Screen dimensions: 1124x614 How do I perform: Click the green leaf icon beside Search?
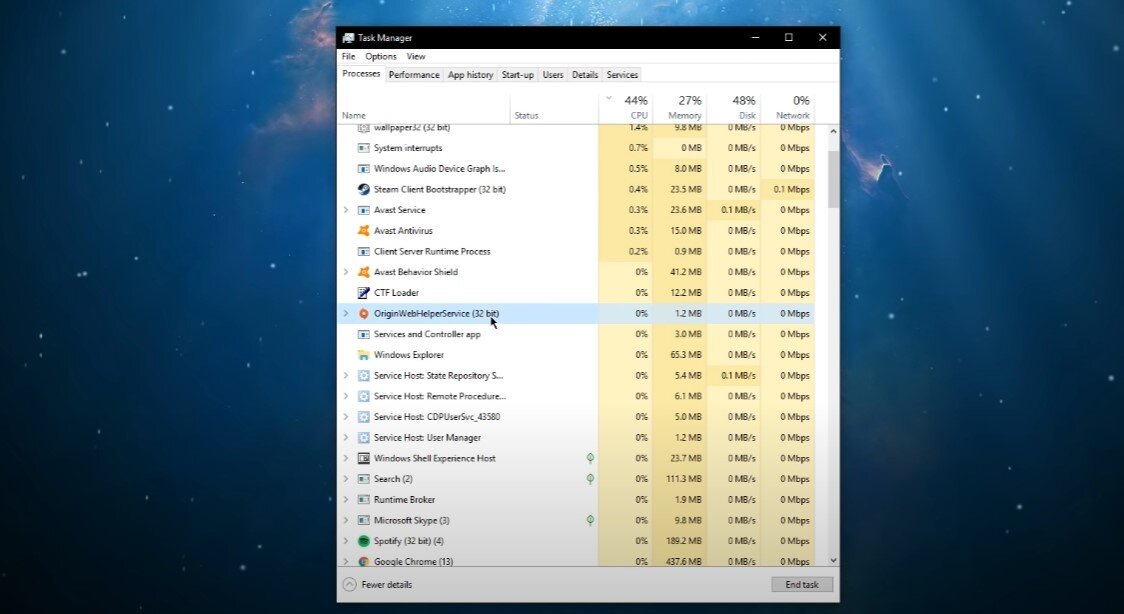pyautogui.click(x=590, y=479)
